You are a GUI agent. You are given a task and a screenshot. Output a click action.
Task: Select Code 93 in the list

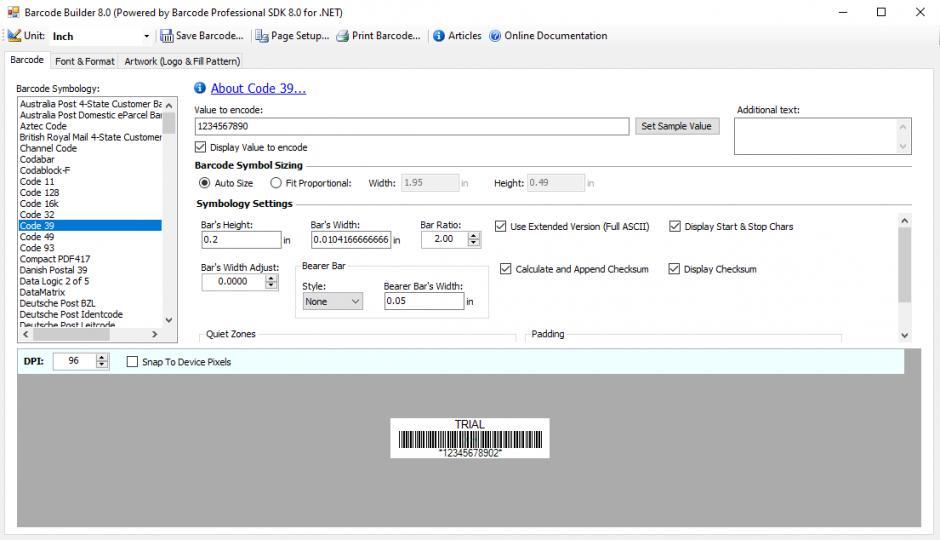37,248
